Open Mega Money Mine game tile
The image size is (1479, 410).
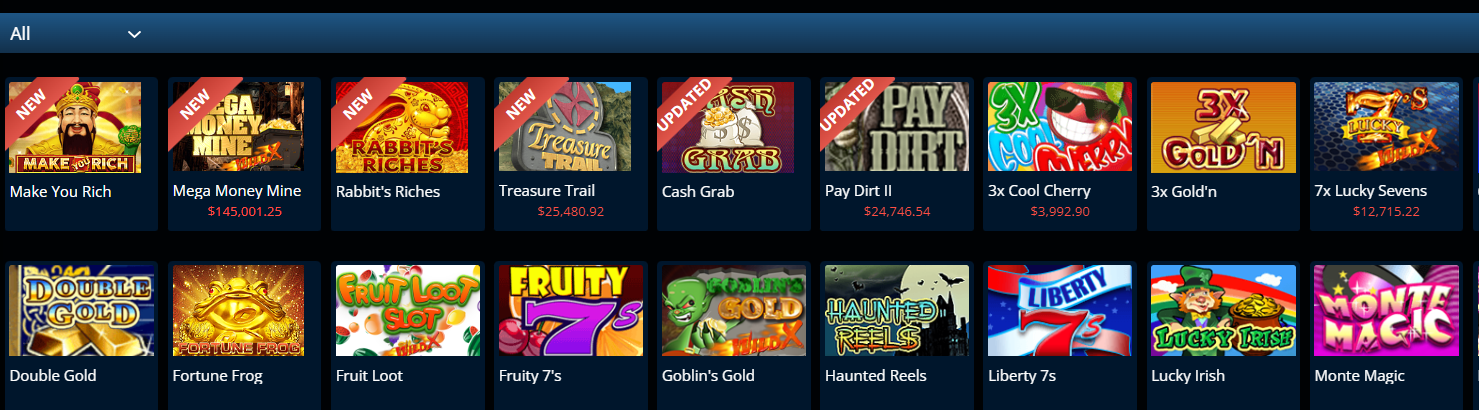(x=239, y=128)
